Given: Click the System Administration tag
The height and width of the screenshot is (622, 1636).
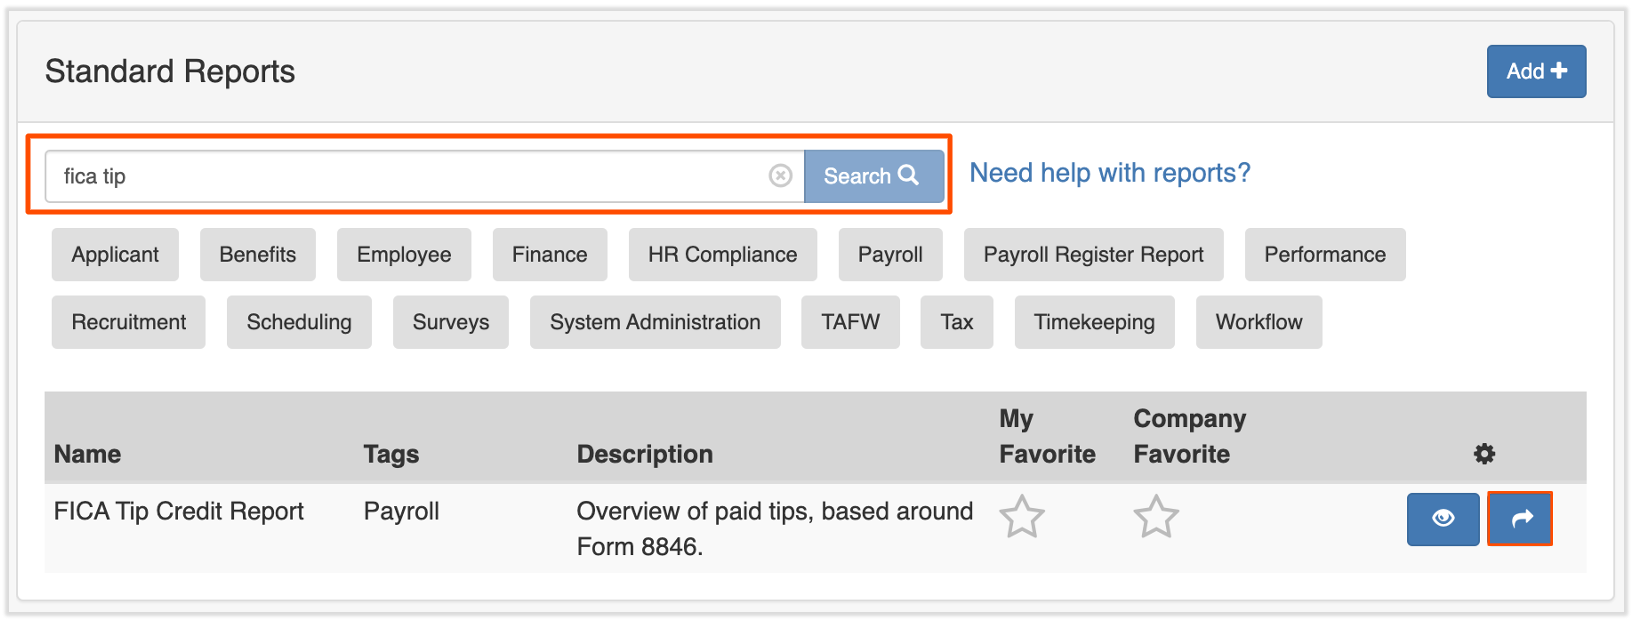Looking at the screenshot, I should pyautogui.click(x=655, y=322).
